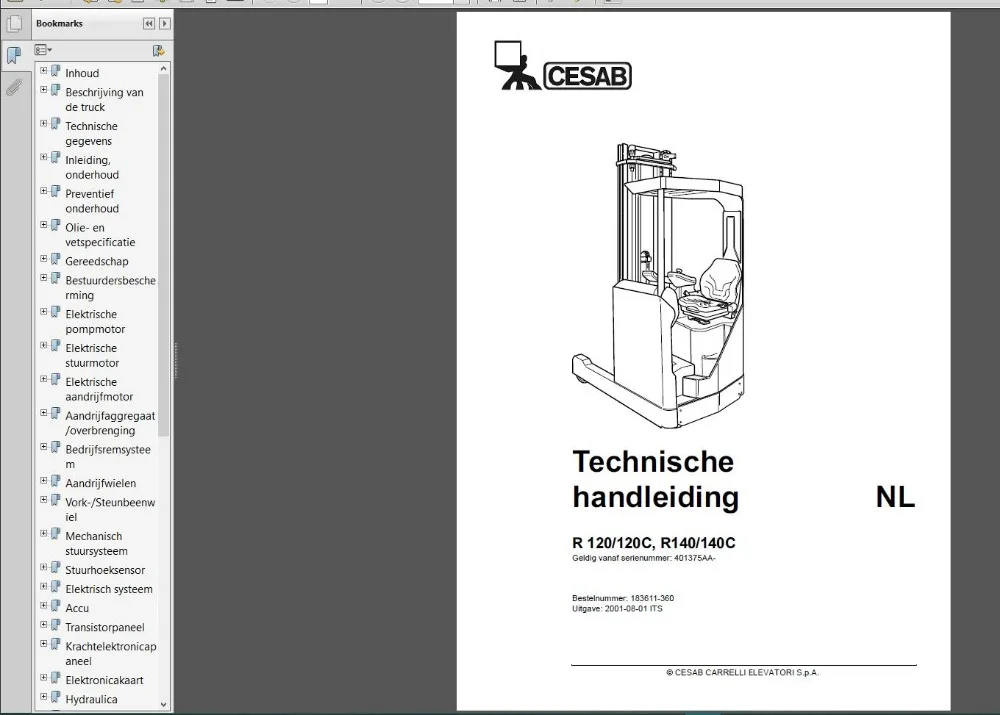Screen dimensions: 1000x715
Task: Click the CESAB logo on the page
Action: click(562, 66)
